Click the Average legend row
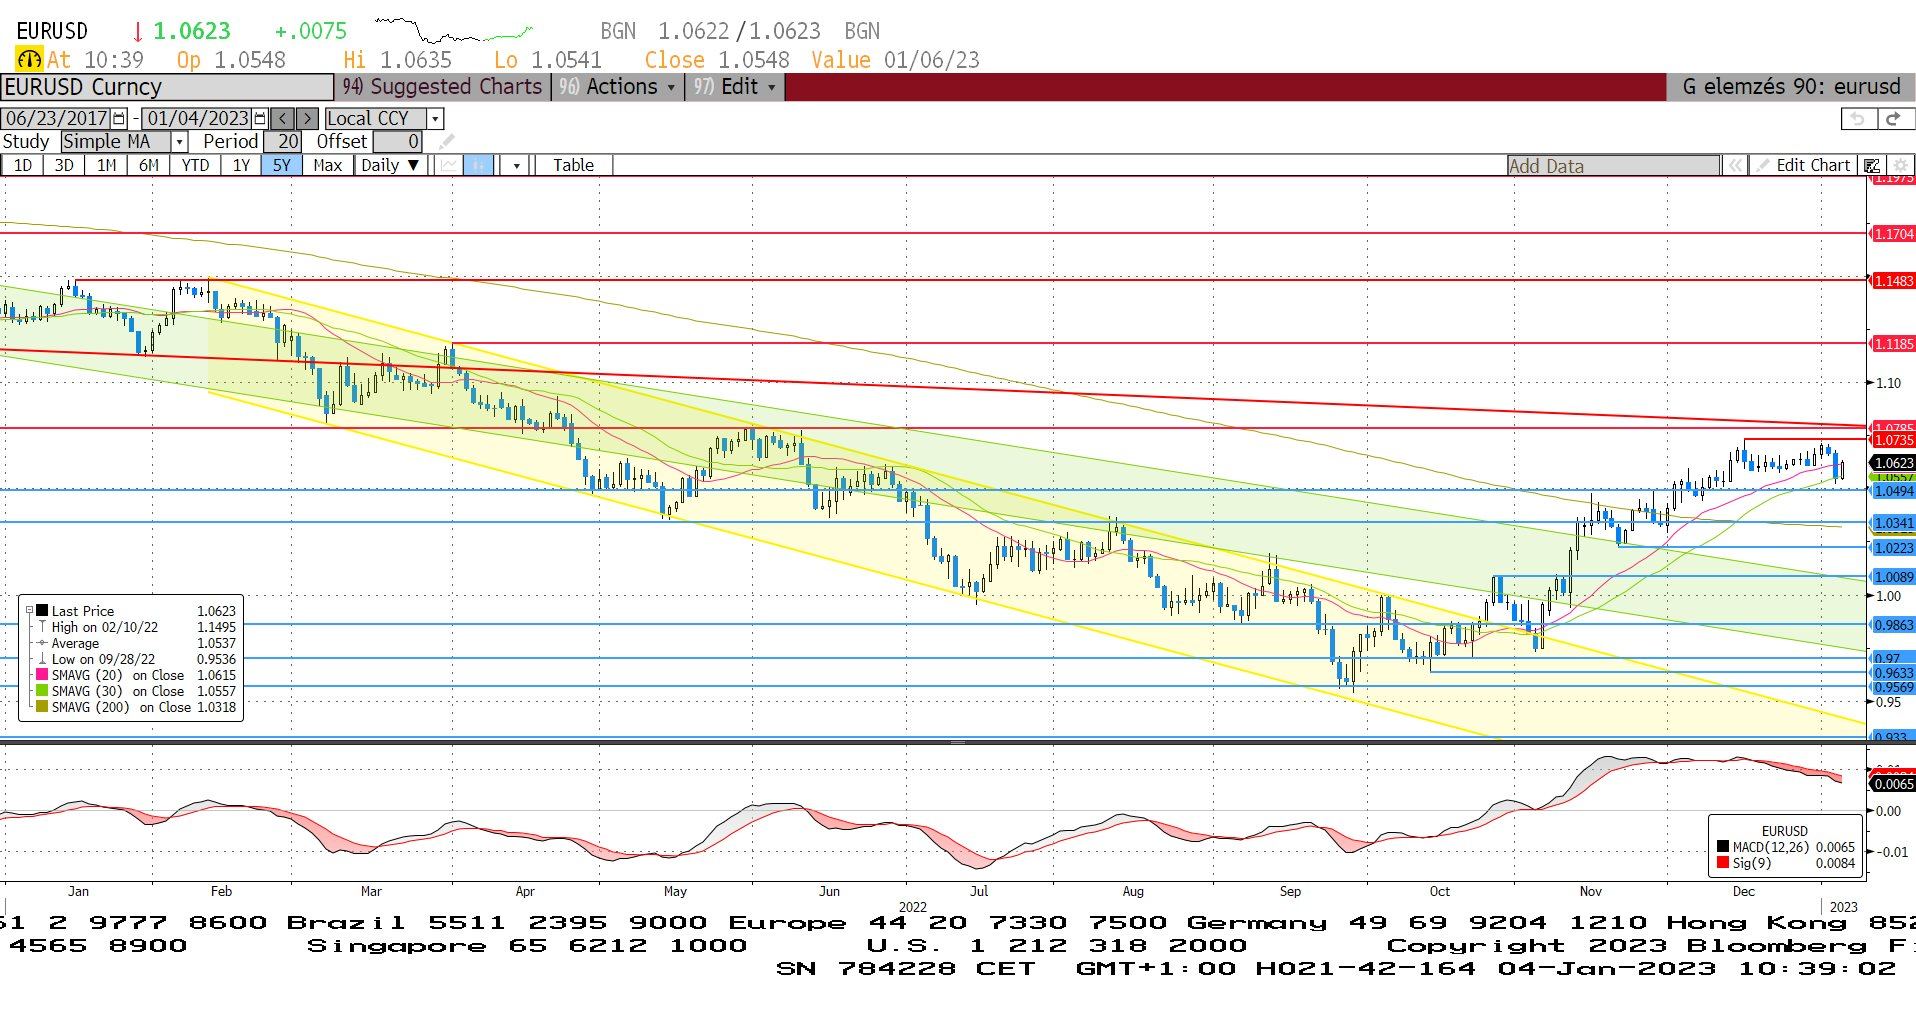1916x1024 pixels. click(x=137, y=643)
